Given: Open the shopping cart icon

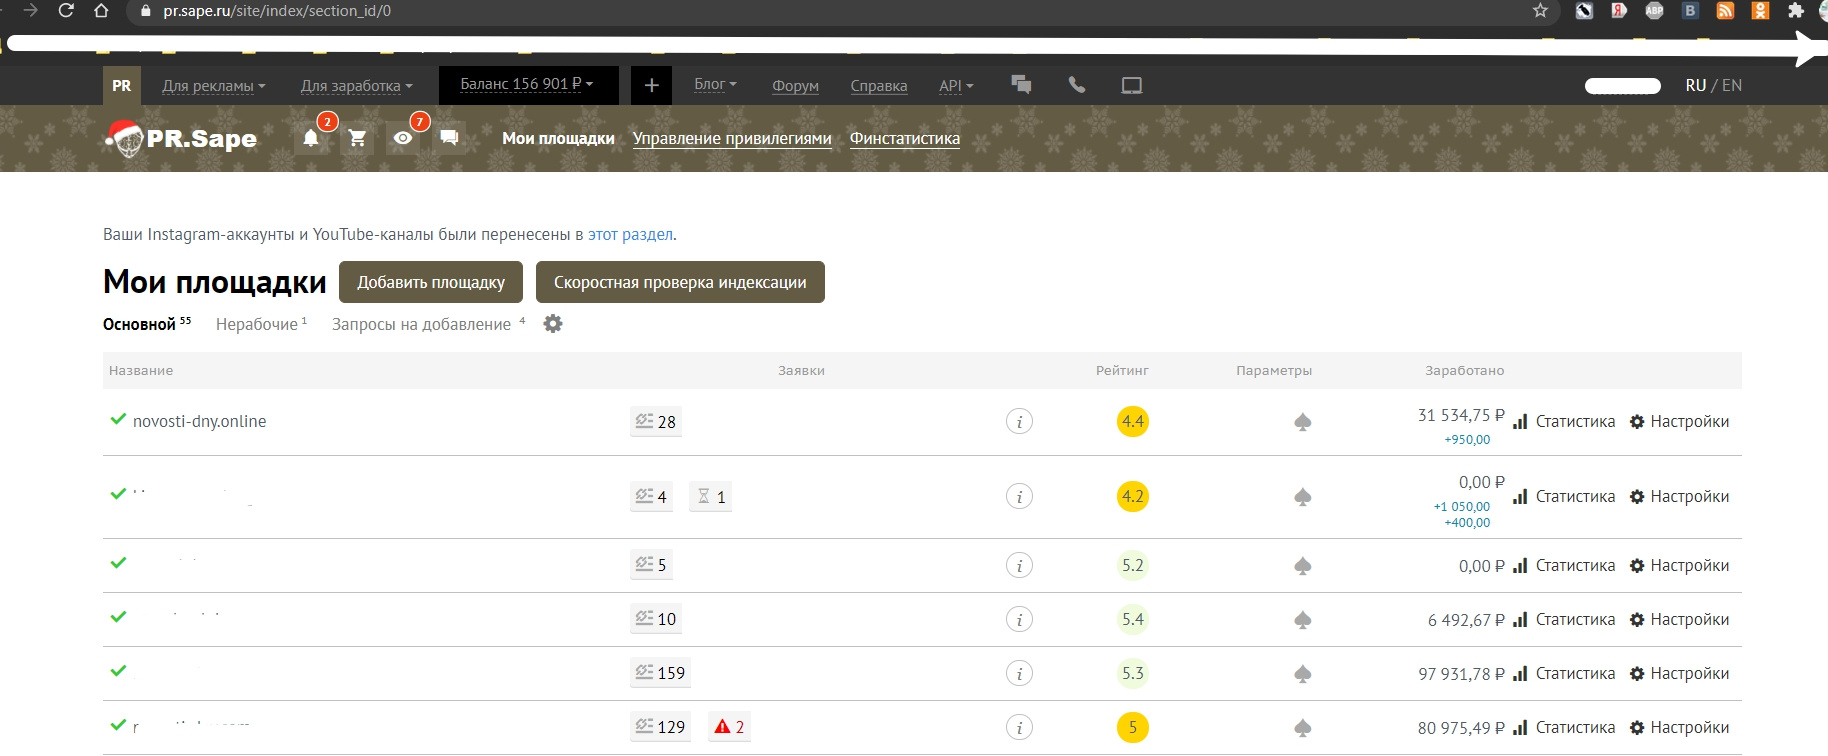Looking at the screenshot, I should click(357, 138).
